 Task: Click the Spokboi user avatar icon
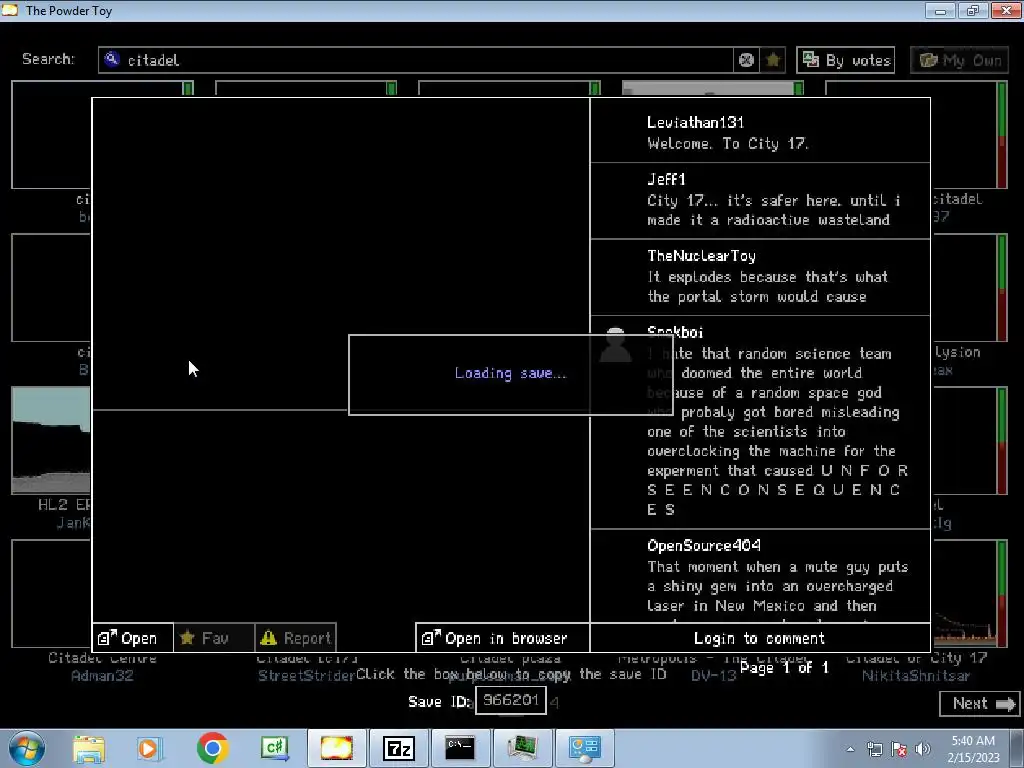pyautogui.click(x=615, y=345)
